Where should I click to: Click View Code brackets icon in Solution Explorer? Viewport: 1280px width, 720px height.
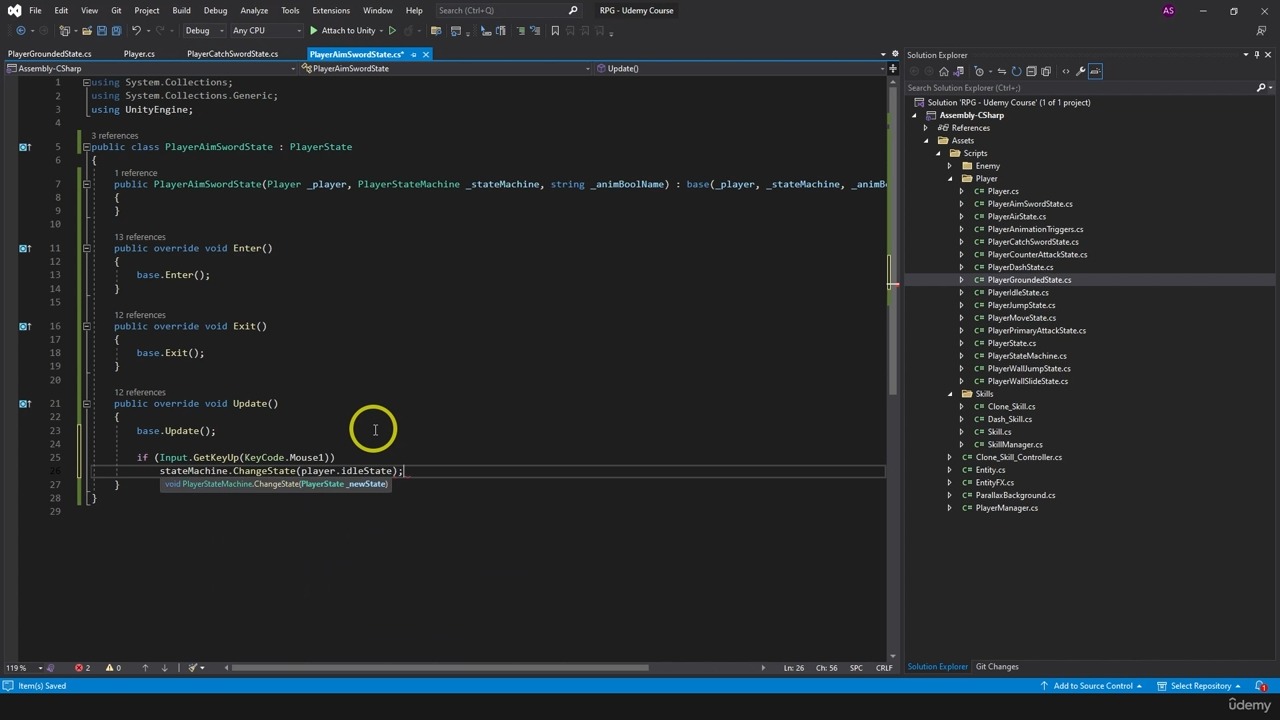(1066, 71)
